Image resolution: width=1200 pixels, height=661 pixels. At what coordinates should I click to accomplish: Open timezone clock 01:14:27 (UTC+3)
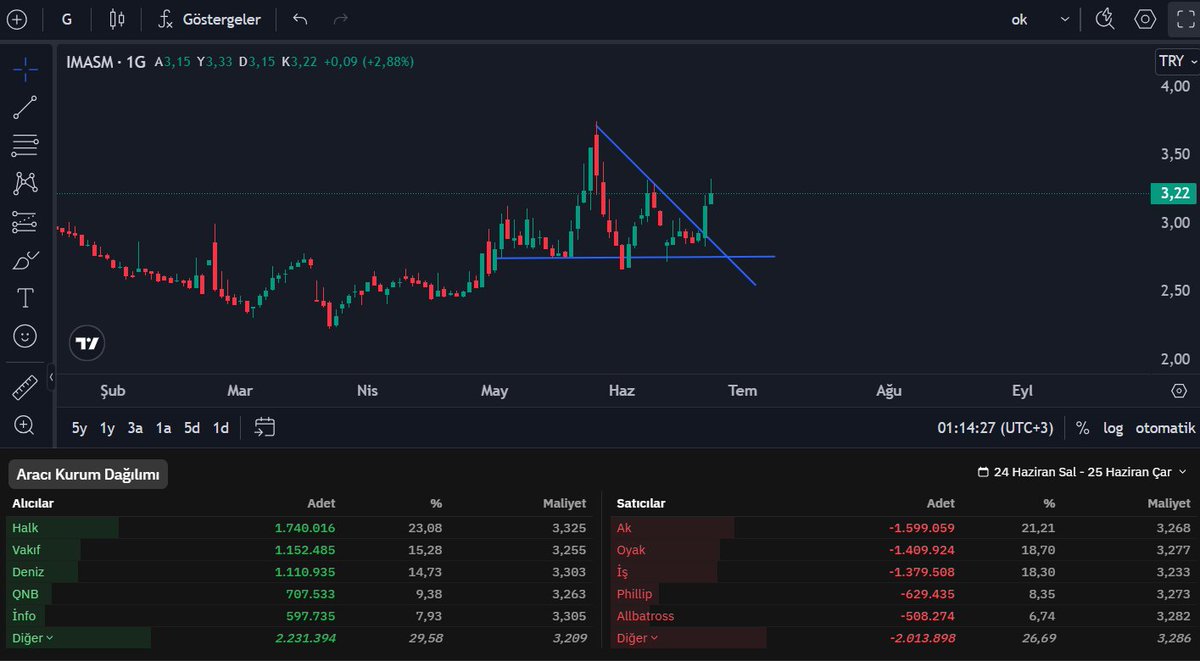coord(995,428)
